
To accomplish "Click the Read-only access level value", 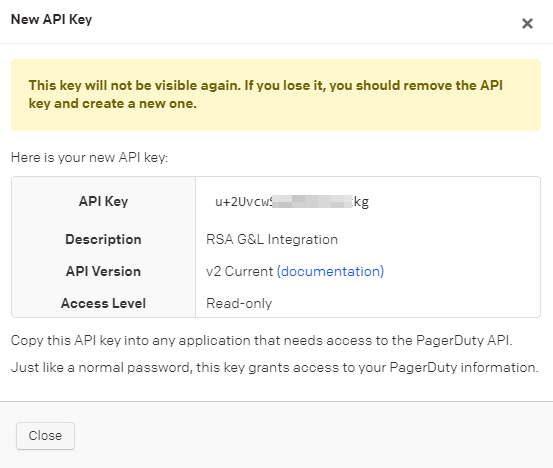I will coord(239,303).
